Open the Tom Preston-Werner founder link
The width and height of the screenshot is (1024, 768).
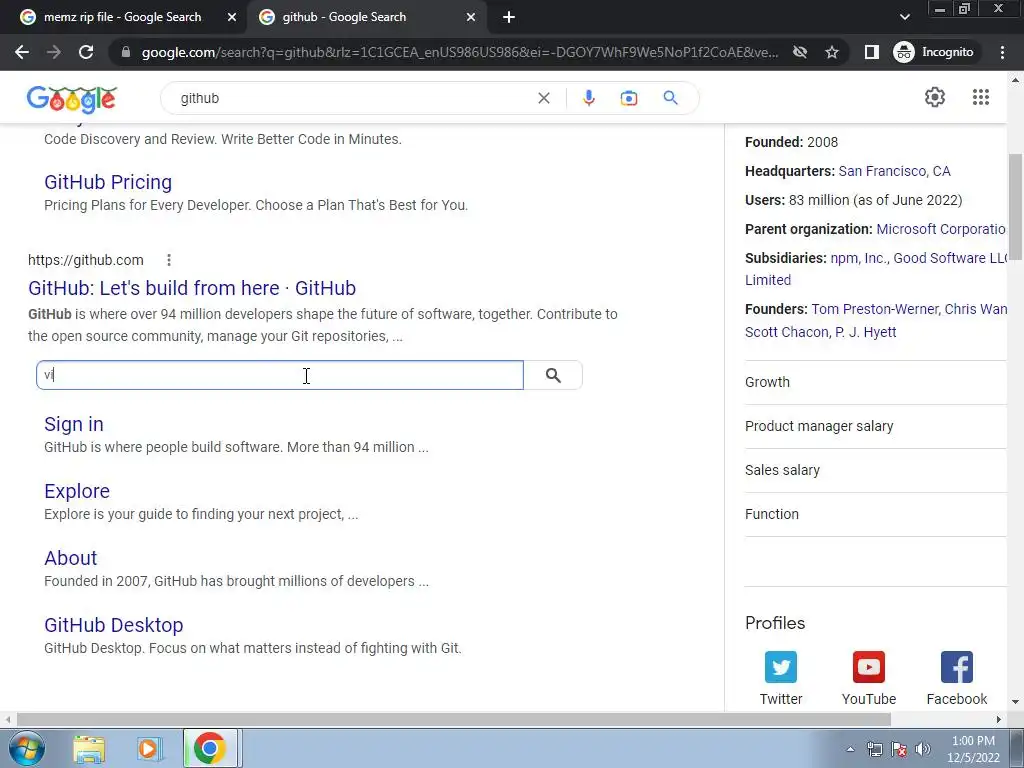[874, 309]
